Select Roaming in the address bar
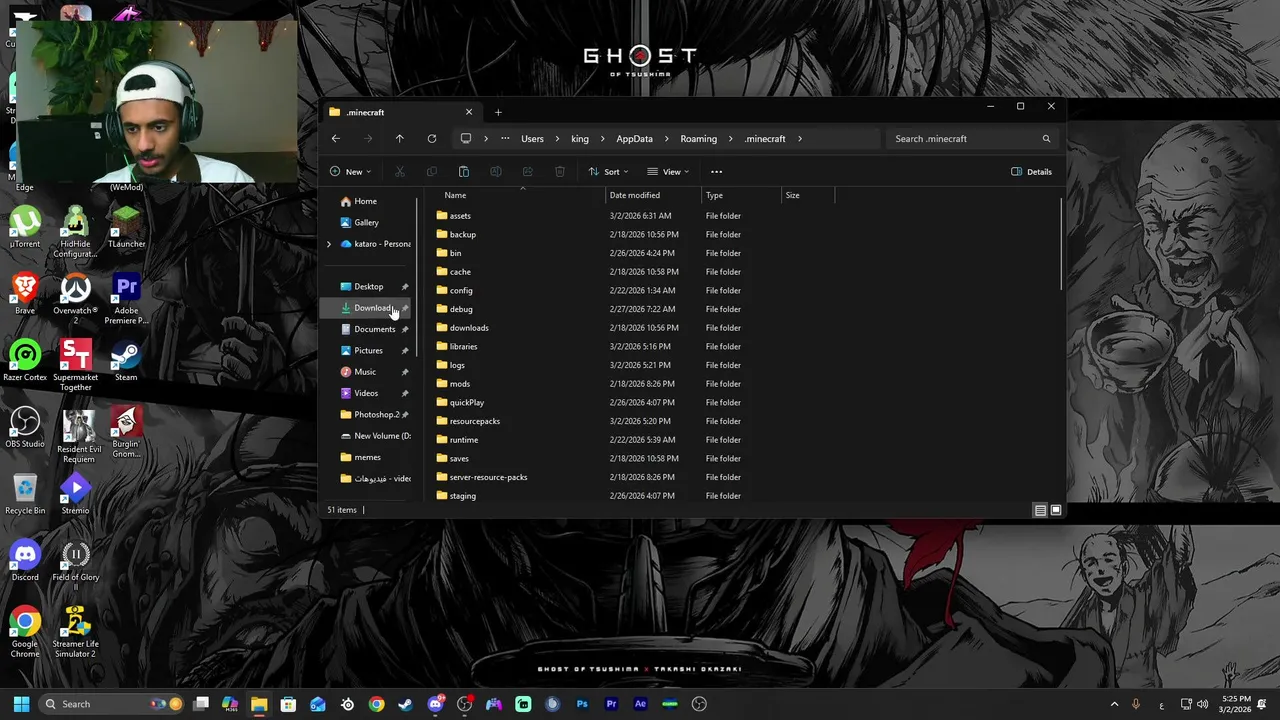 (698, 139)
